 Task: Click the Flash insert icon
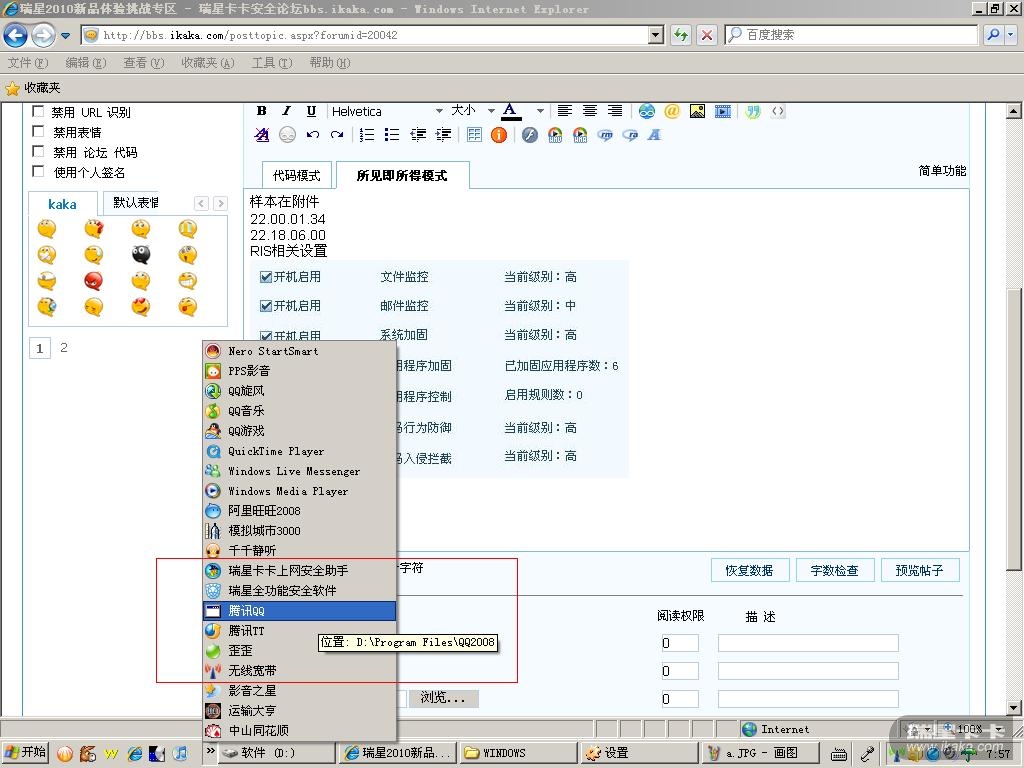(x=530, y=135)
